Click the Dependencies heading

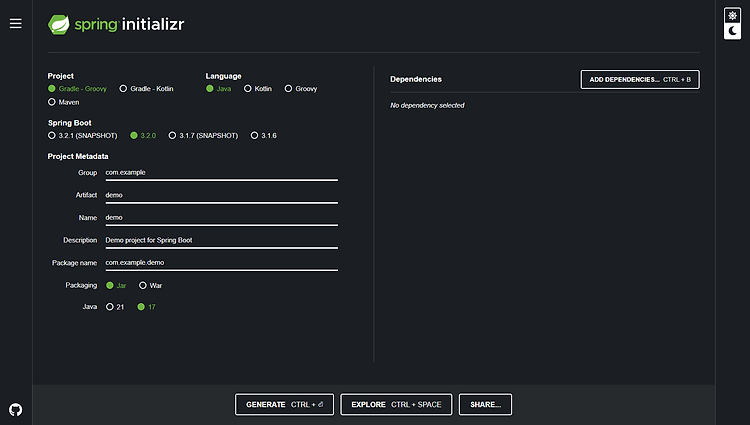(416, 79)
